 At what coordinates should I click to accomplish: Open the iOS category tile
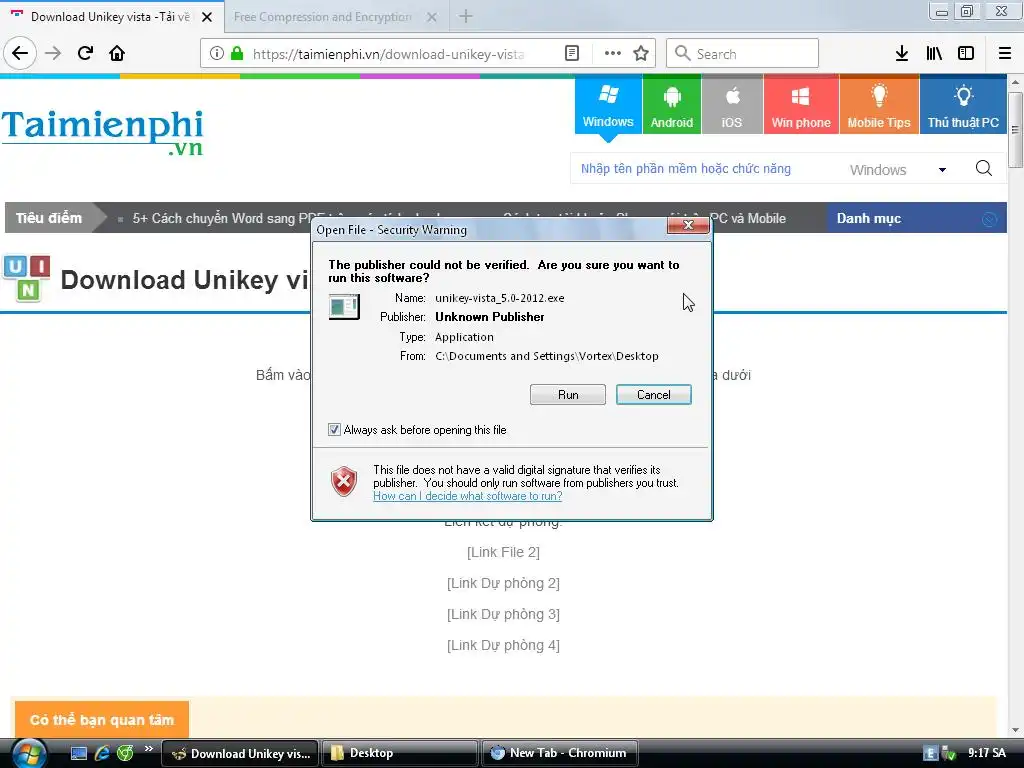(731, 105)
